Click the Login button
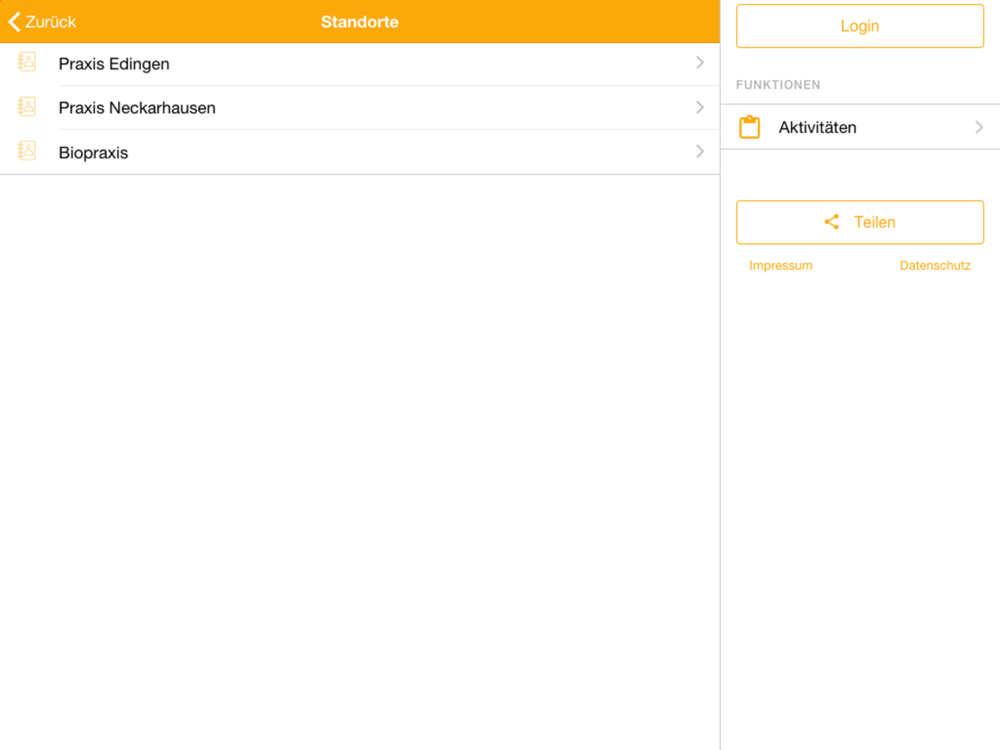Screen dimensions: 1000x750 point(860,26)
